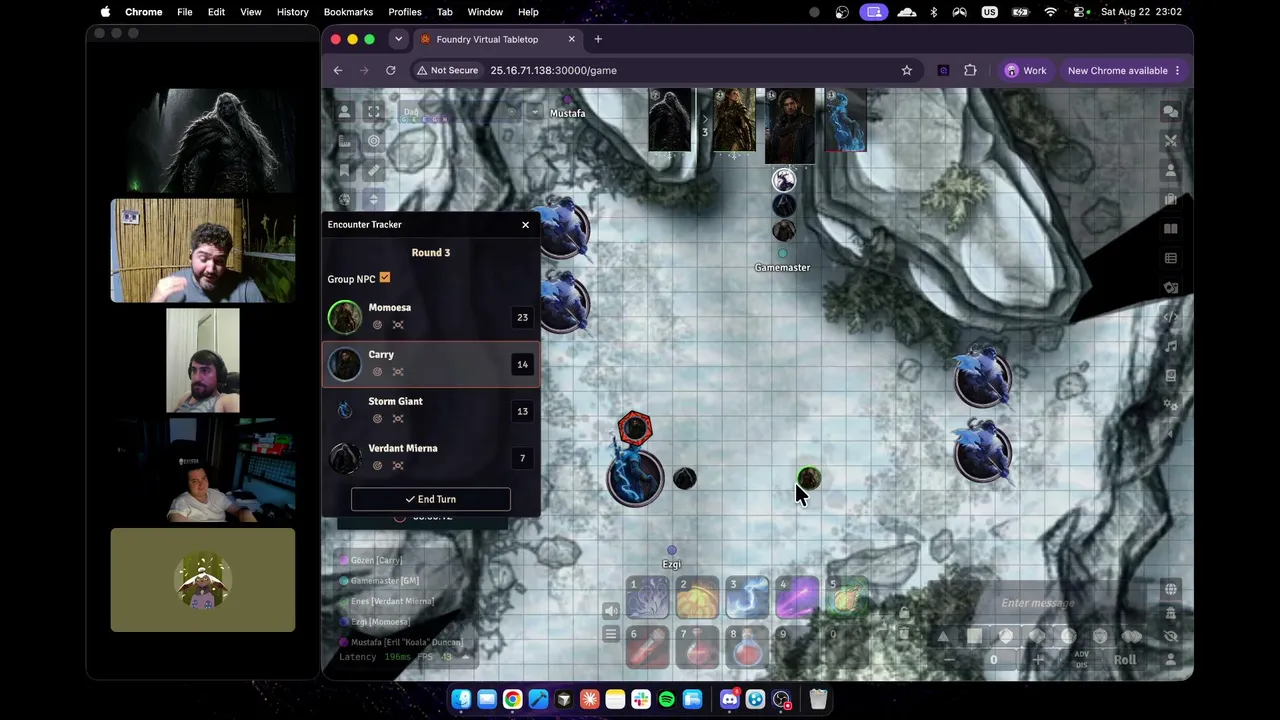The height and width of the screenshot is (720, 1280).
Task: Open chat messages sidebar tab
Action: click(x=1170, y=112)
